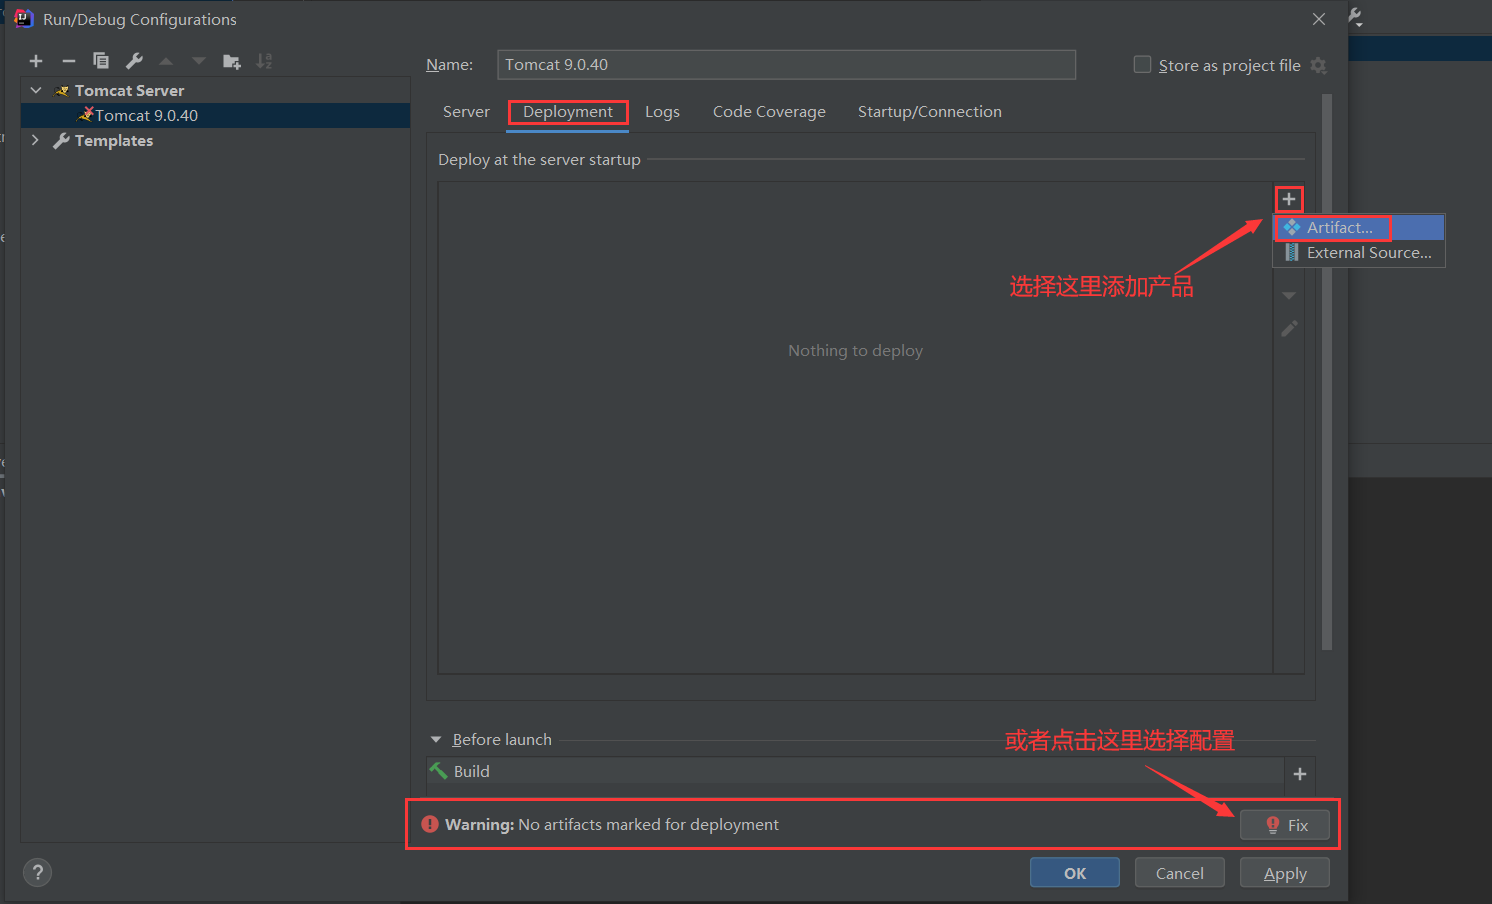
Task: Confirm with the OK button
Action: coord(1075,873)
